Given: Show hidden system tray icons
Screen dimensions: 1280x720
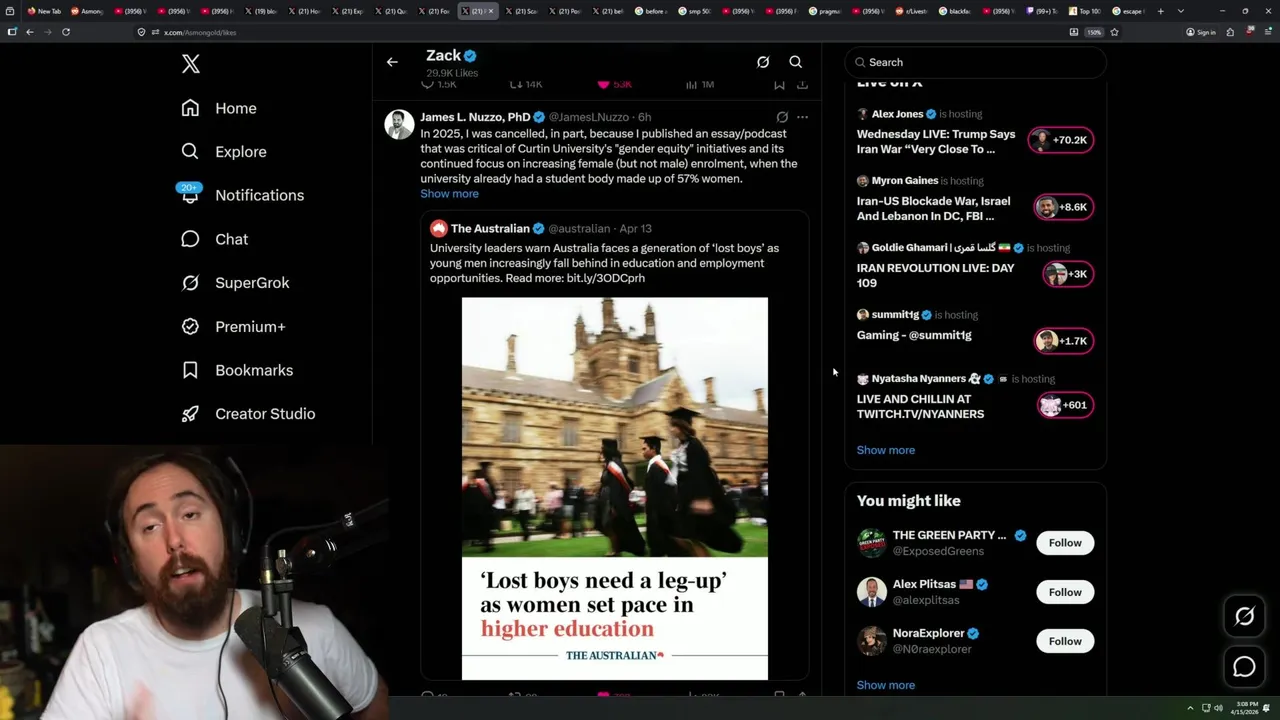Looking at the screenshot, I should pos(1190,708).
